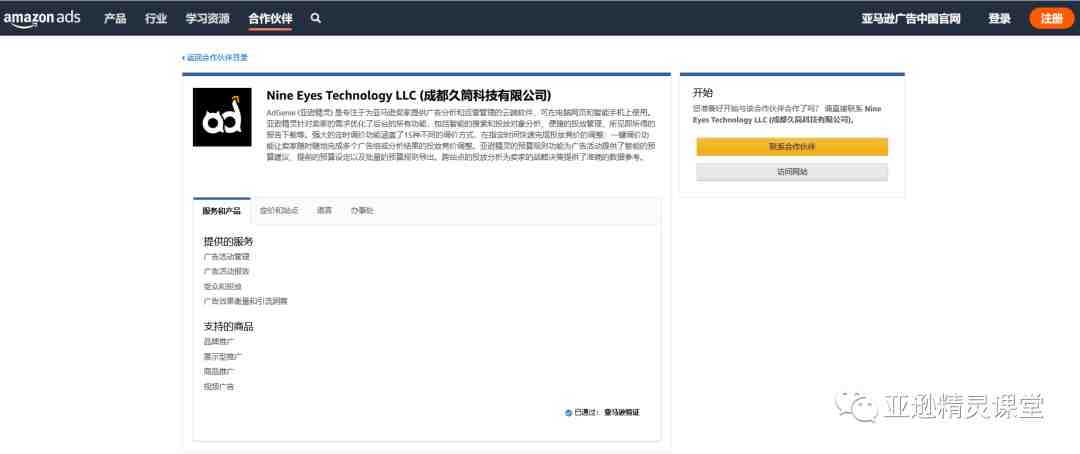Click the 亚马逊验证 verification text
Image resolution: width=1080 pixels, height=454 pixels.
[622, 413]
